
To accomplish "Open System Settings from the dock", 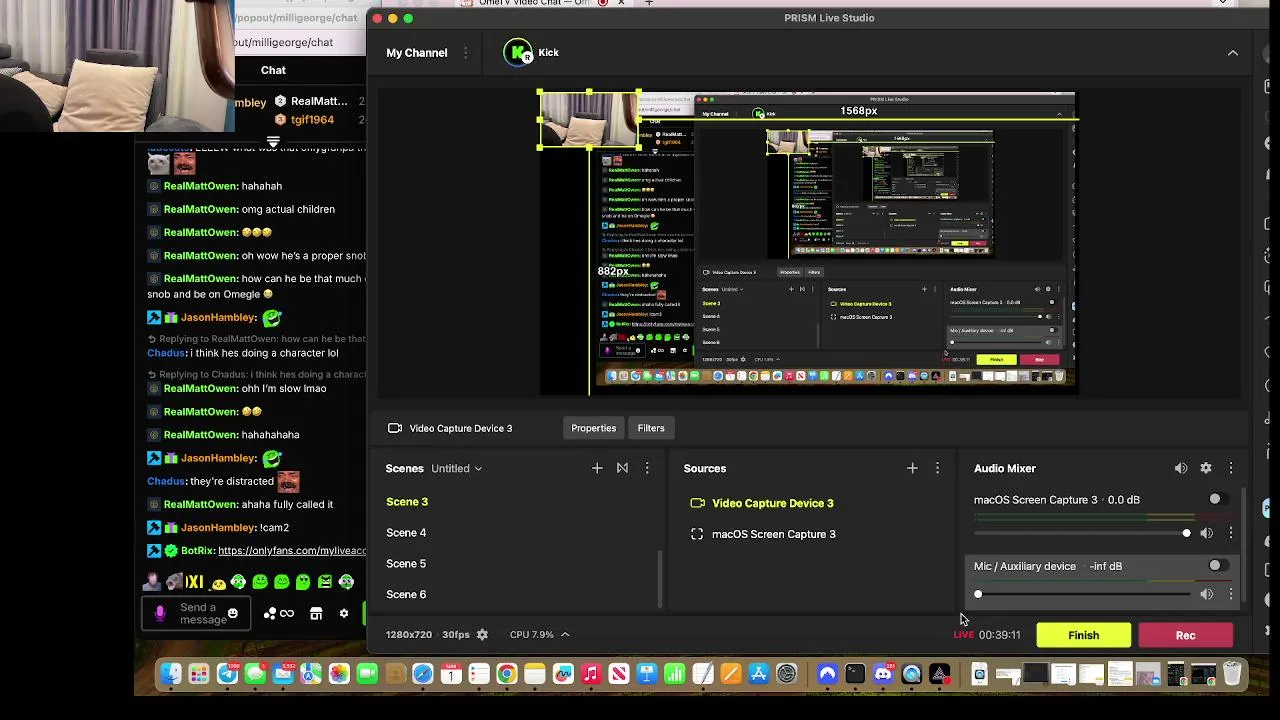I will click(787, 675).
